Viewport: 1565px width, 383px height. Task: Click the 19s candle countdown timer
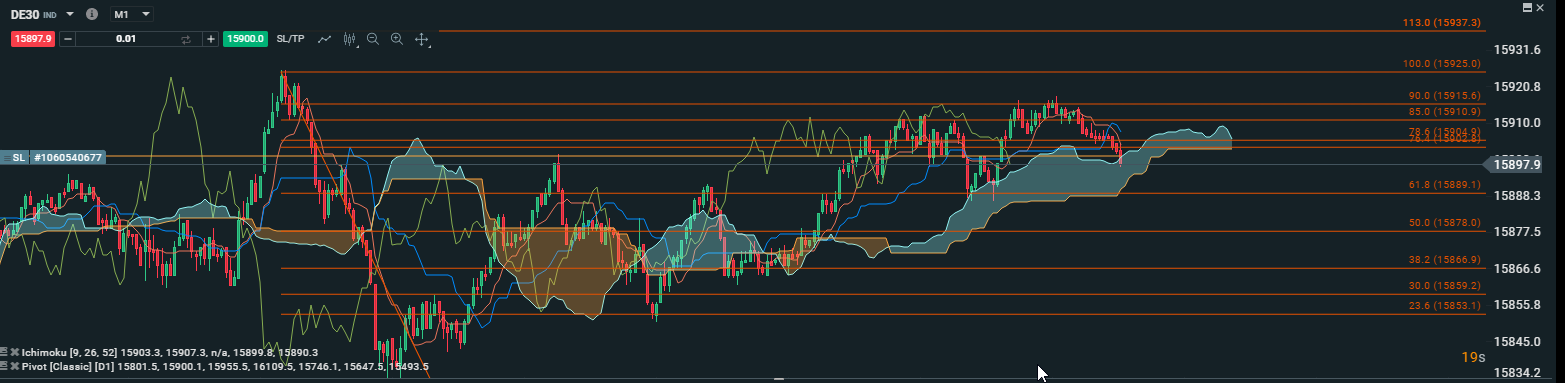coord(1473,357)
